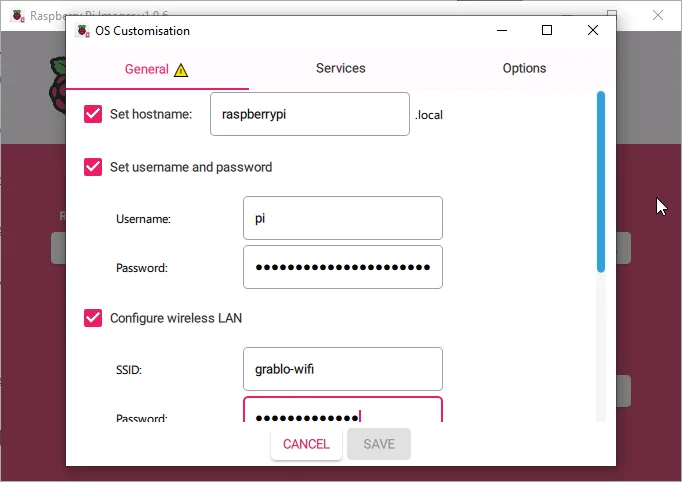Image resolution: width=682 pixels, height=482 pixels.
Task: Click the Set hostname label text
Action: (x=151, y=114)
